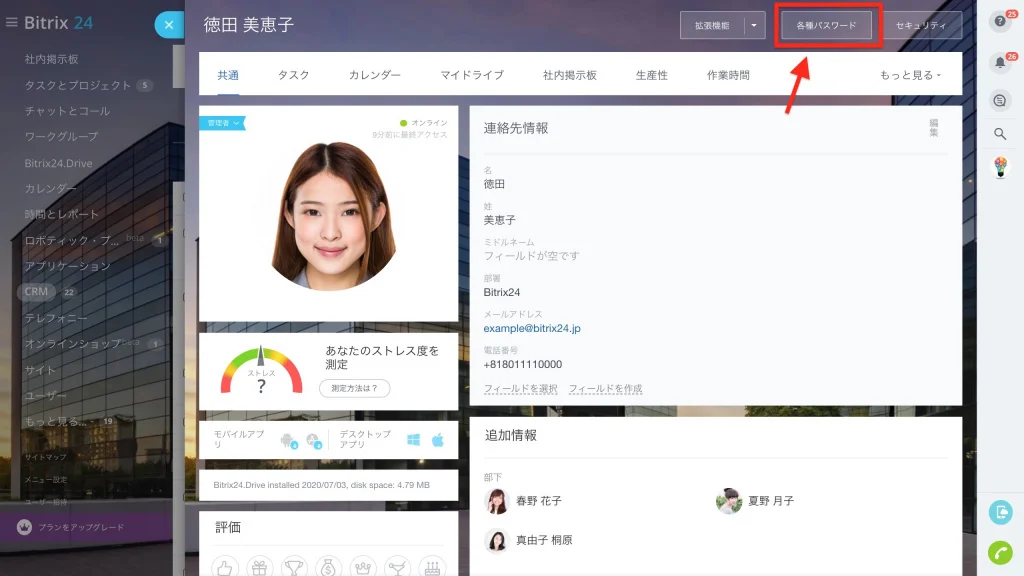Screen dimensions: 1024x576
Task: Click the thumbs-up rating icon
Action: pos(225,568)
